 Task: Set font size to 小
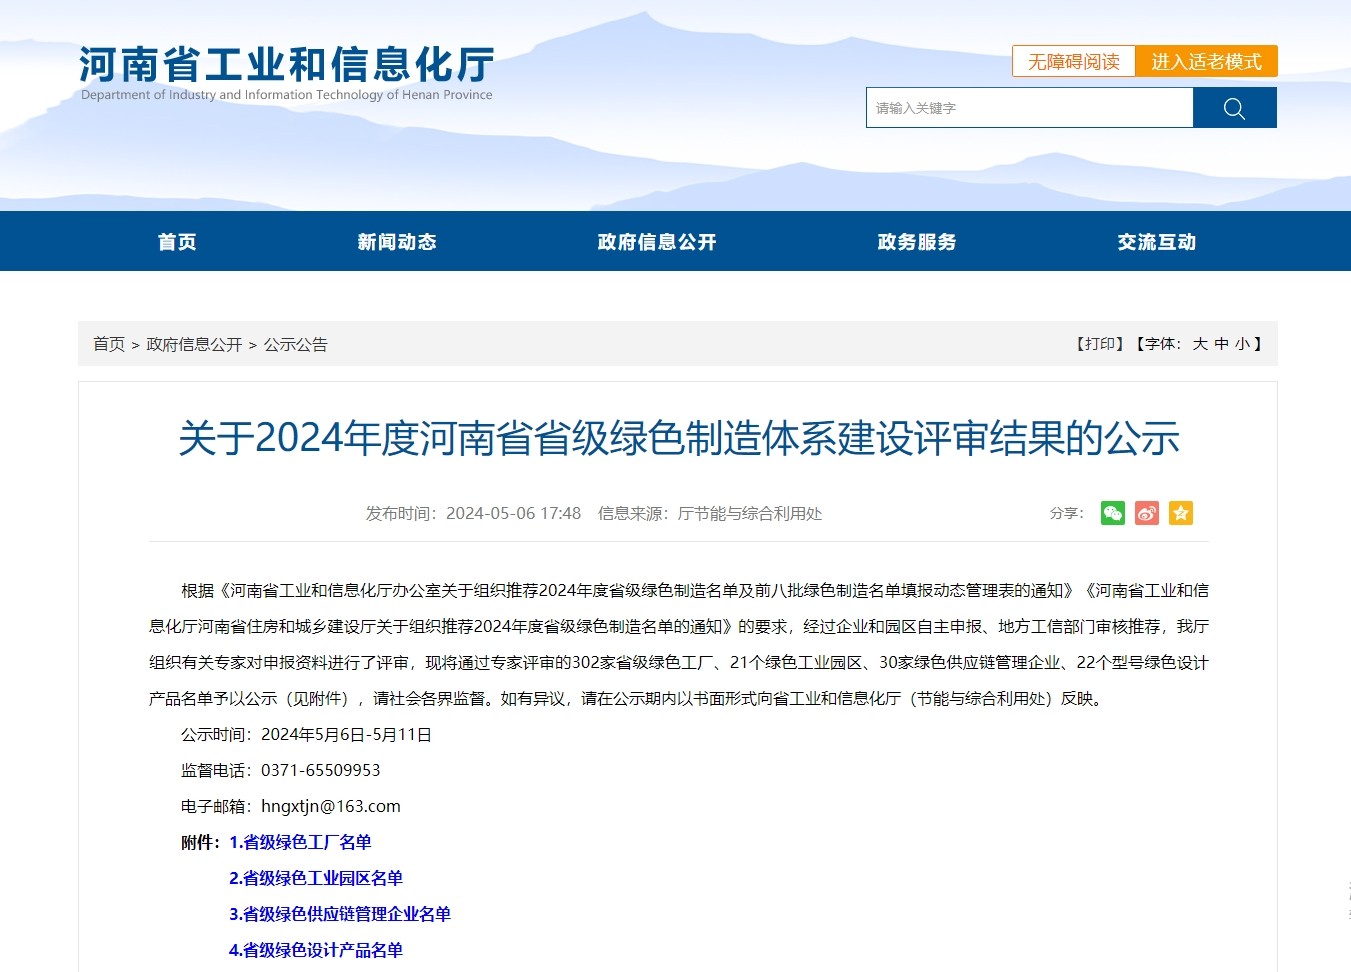point(1242,344)
